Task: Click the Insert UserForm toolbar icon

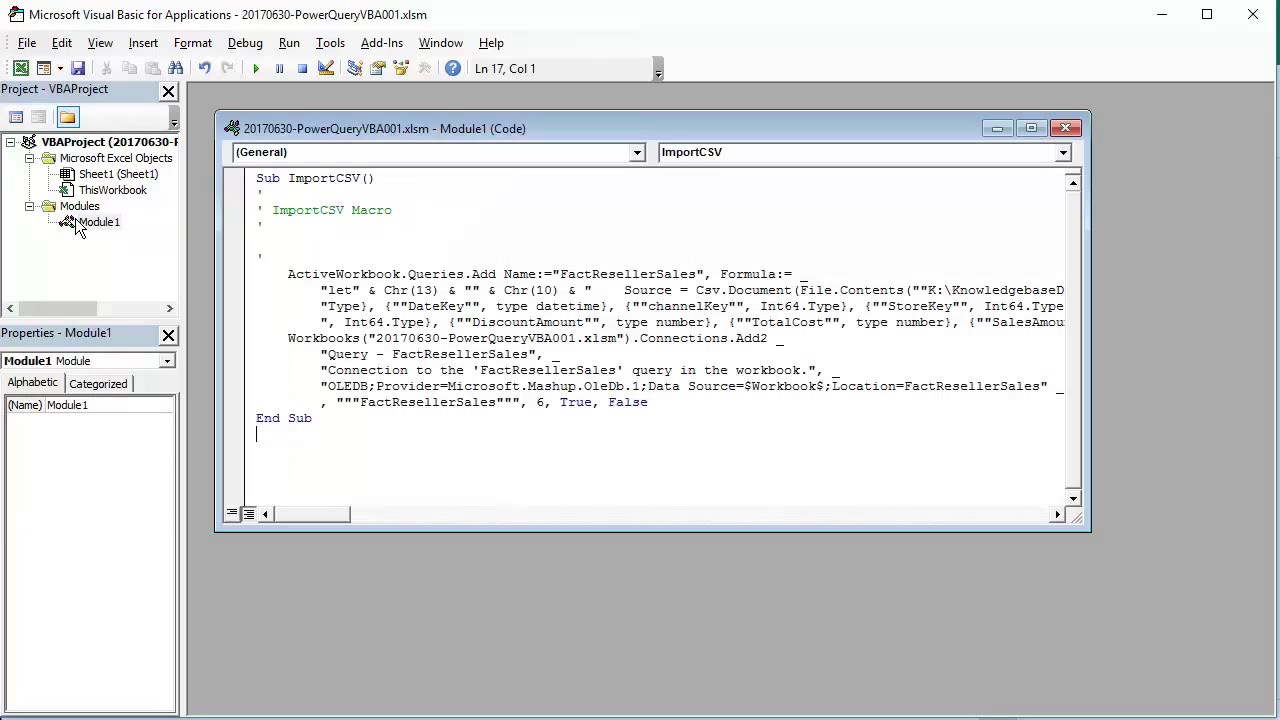Action: [44, 68]
